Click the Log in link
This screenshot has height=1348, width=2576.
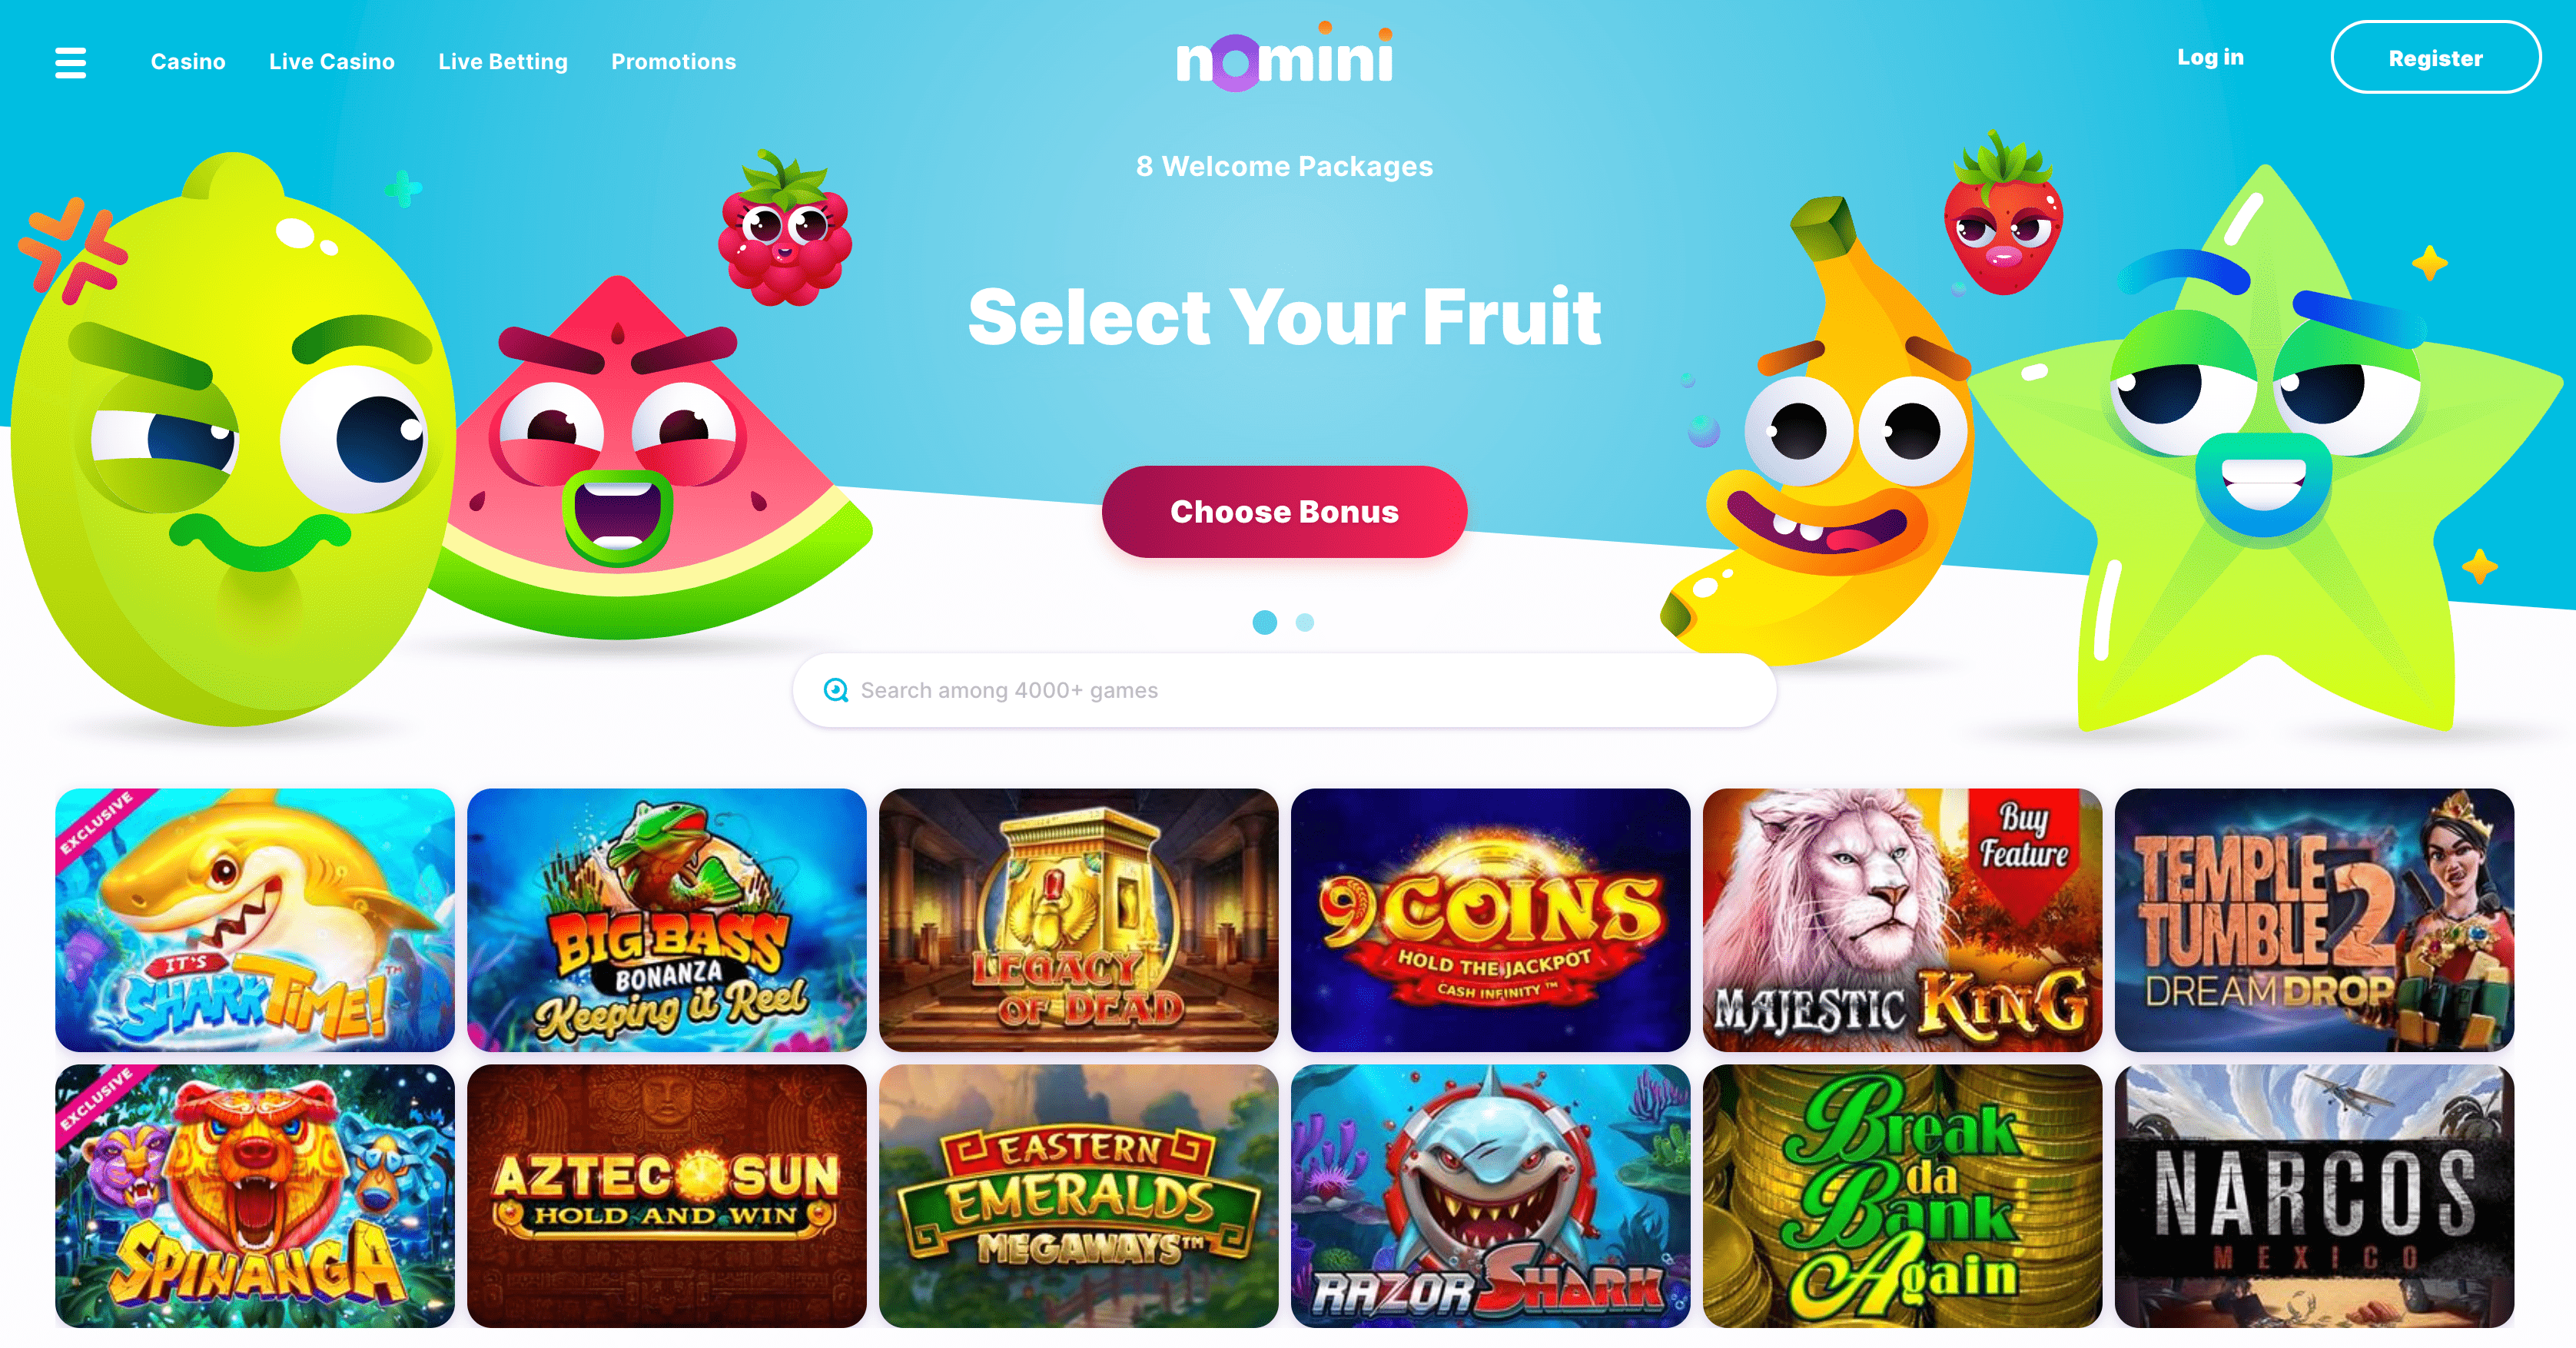click(x=2211, y=58)
